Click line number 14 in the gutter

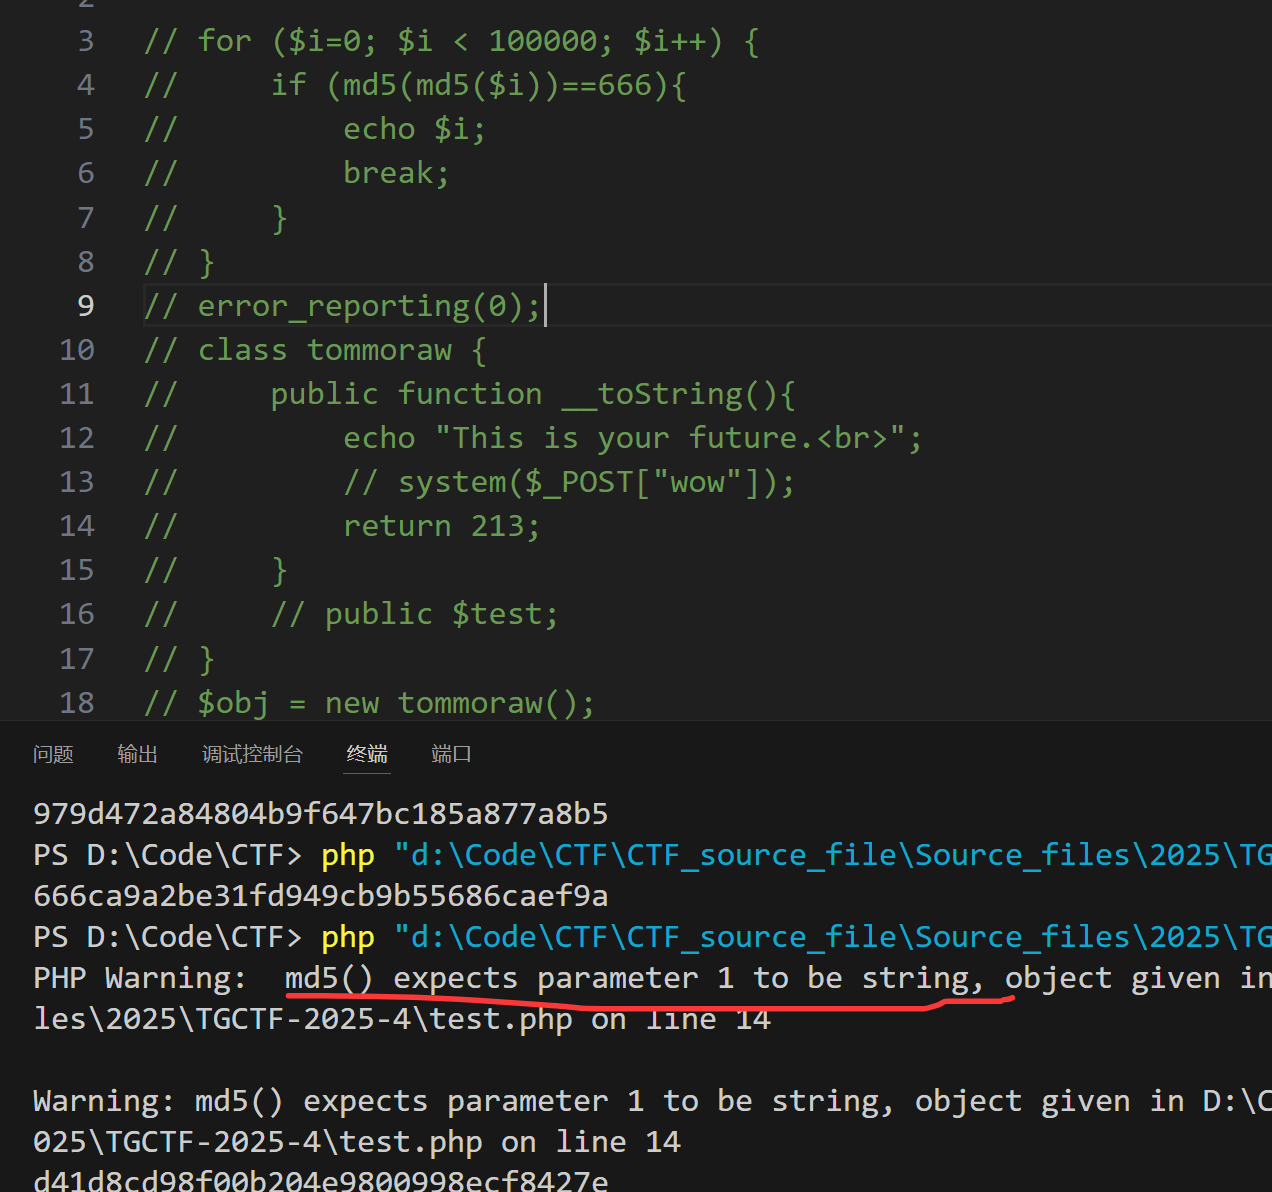77,526
